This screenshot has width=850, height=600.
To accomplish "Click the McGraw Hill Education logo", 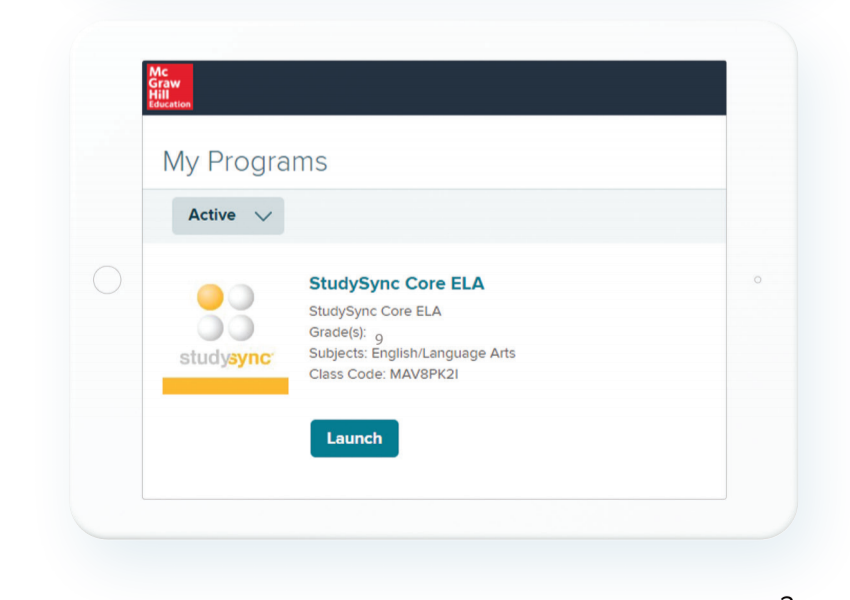I will (170, 87).
